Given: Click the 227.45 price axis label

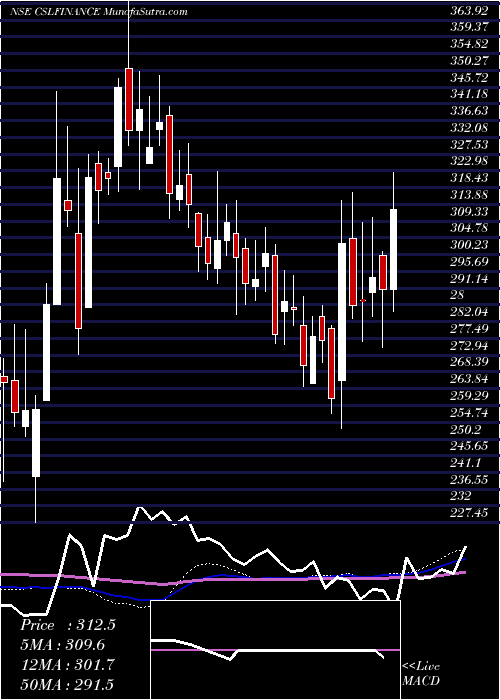Looking at the screenshot, I should pyautogui.click(x=468, y=513).
